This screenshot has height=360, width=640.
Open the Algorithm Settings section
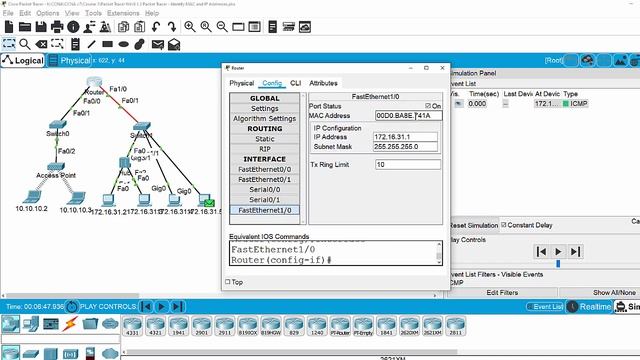coord(264,118)
